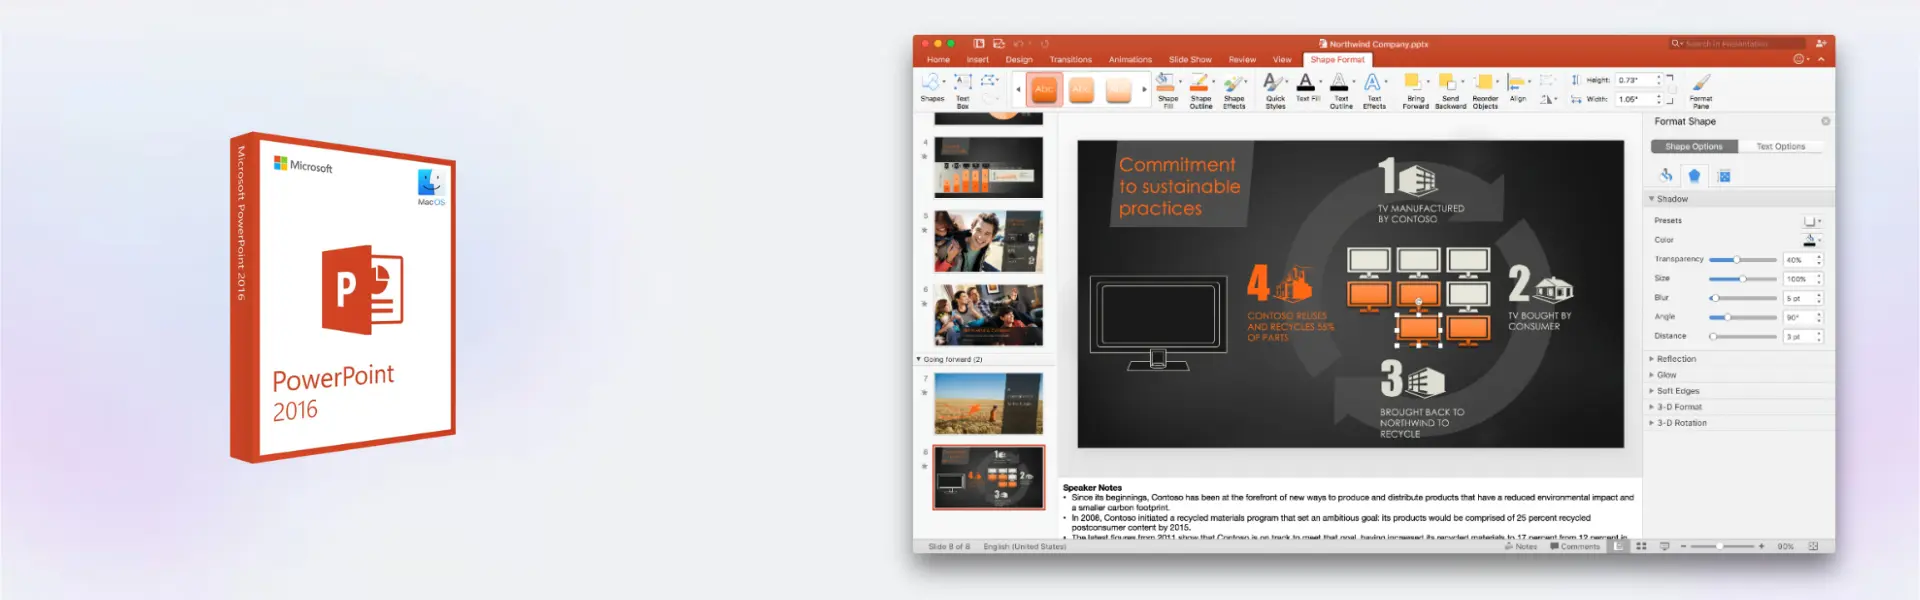
Task: Open the Insert tab
Action: tap(977, 60)
